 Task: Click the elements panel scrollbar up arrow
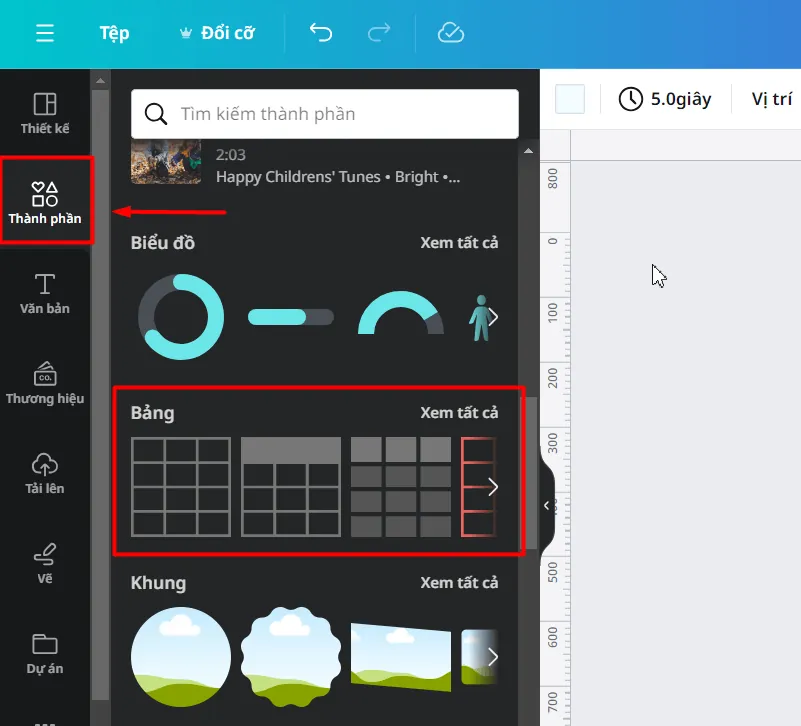click(x=528, y=151)
